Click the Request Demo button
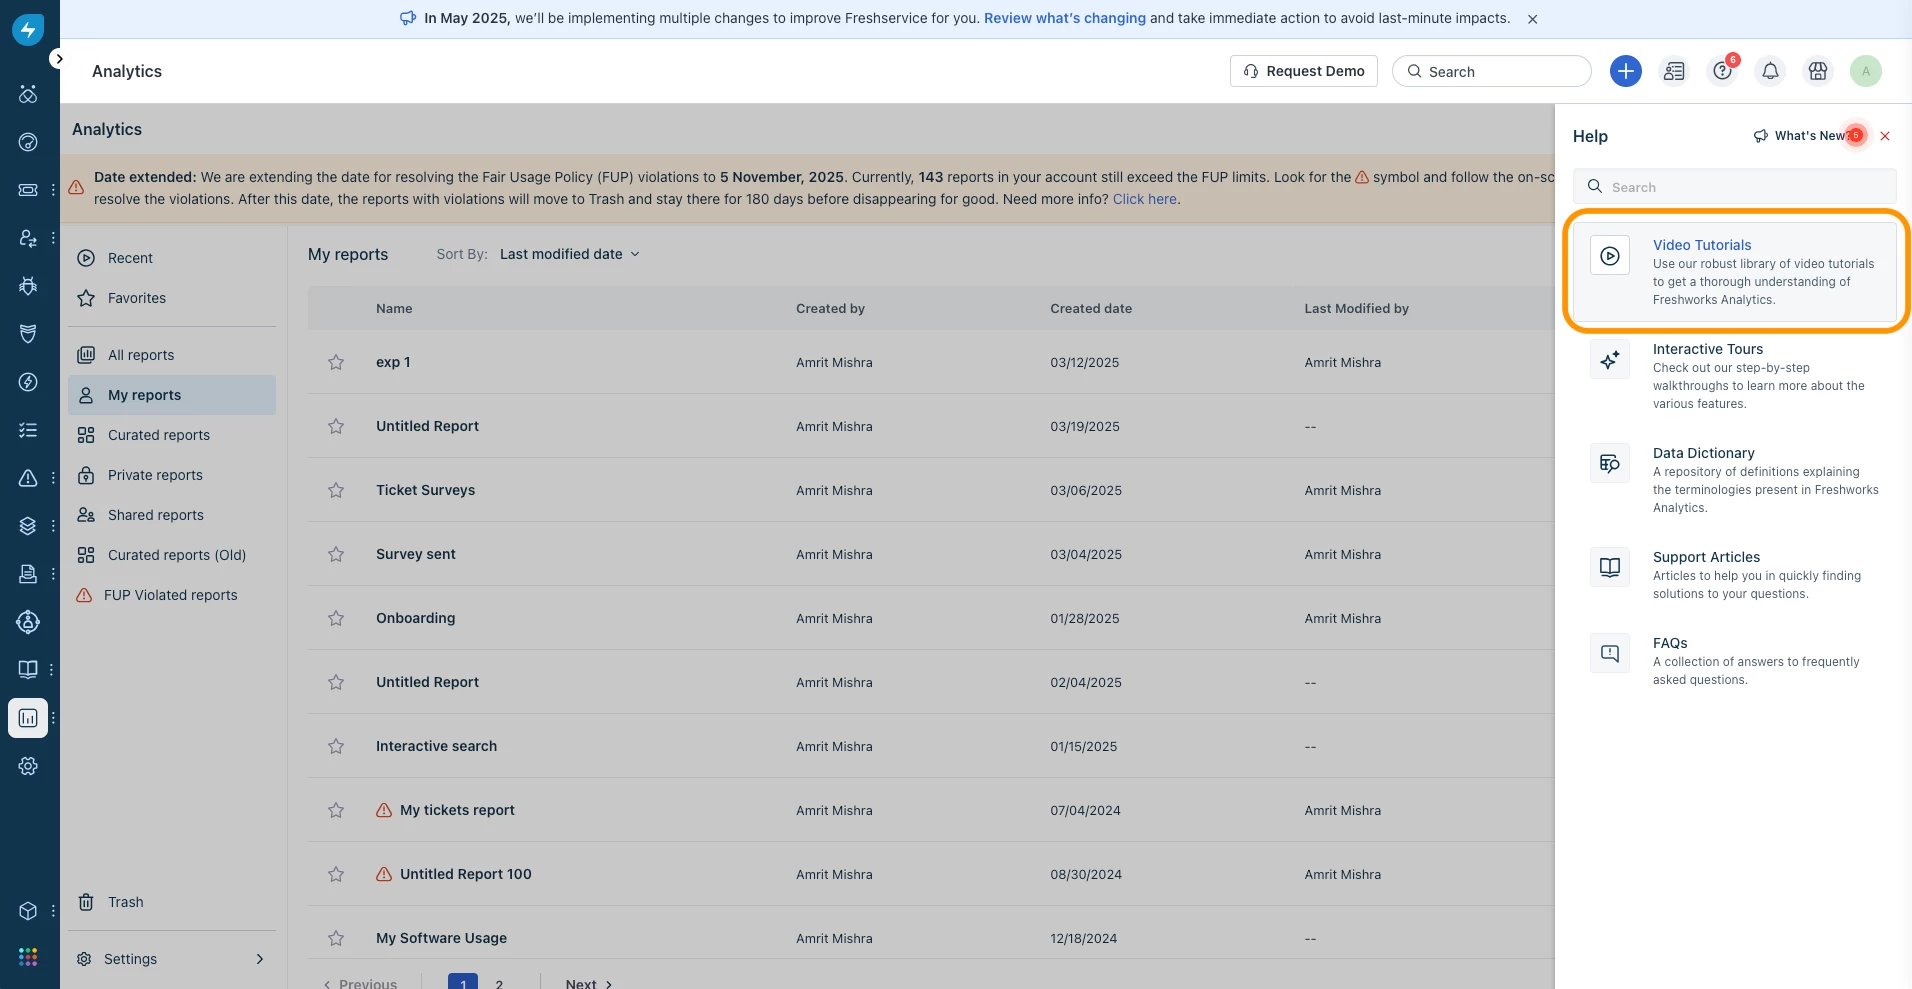This screenshot has width=1912, height=989. click(1304, 71)
